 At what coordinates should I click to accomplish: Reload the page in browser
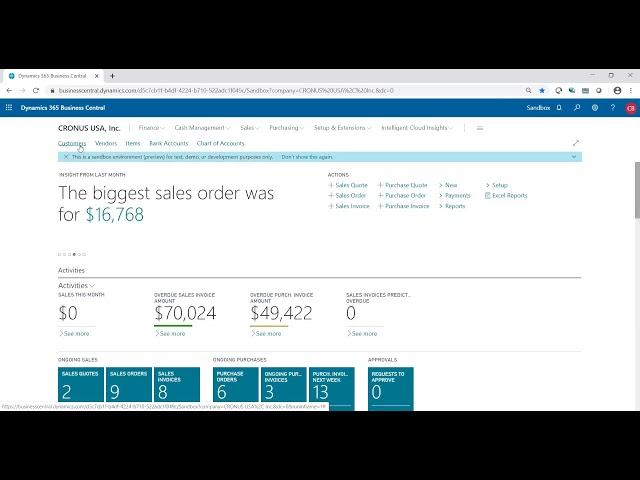(x=36, y=91)
